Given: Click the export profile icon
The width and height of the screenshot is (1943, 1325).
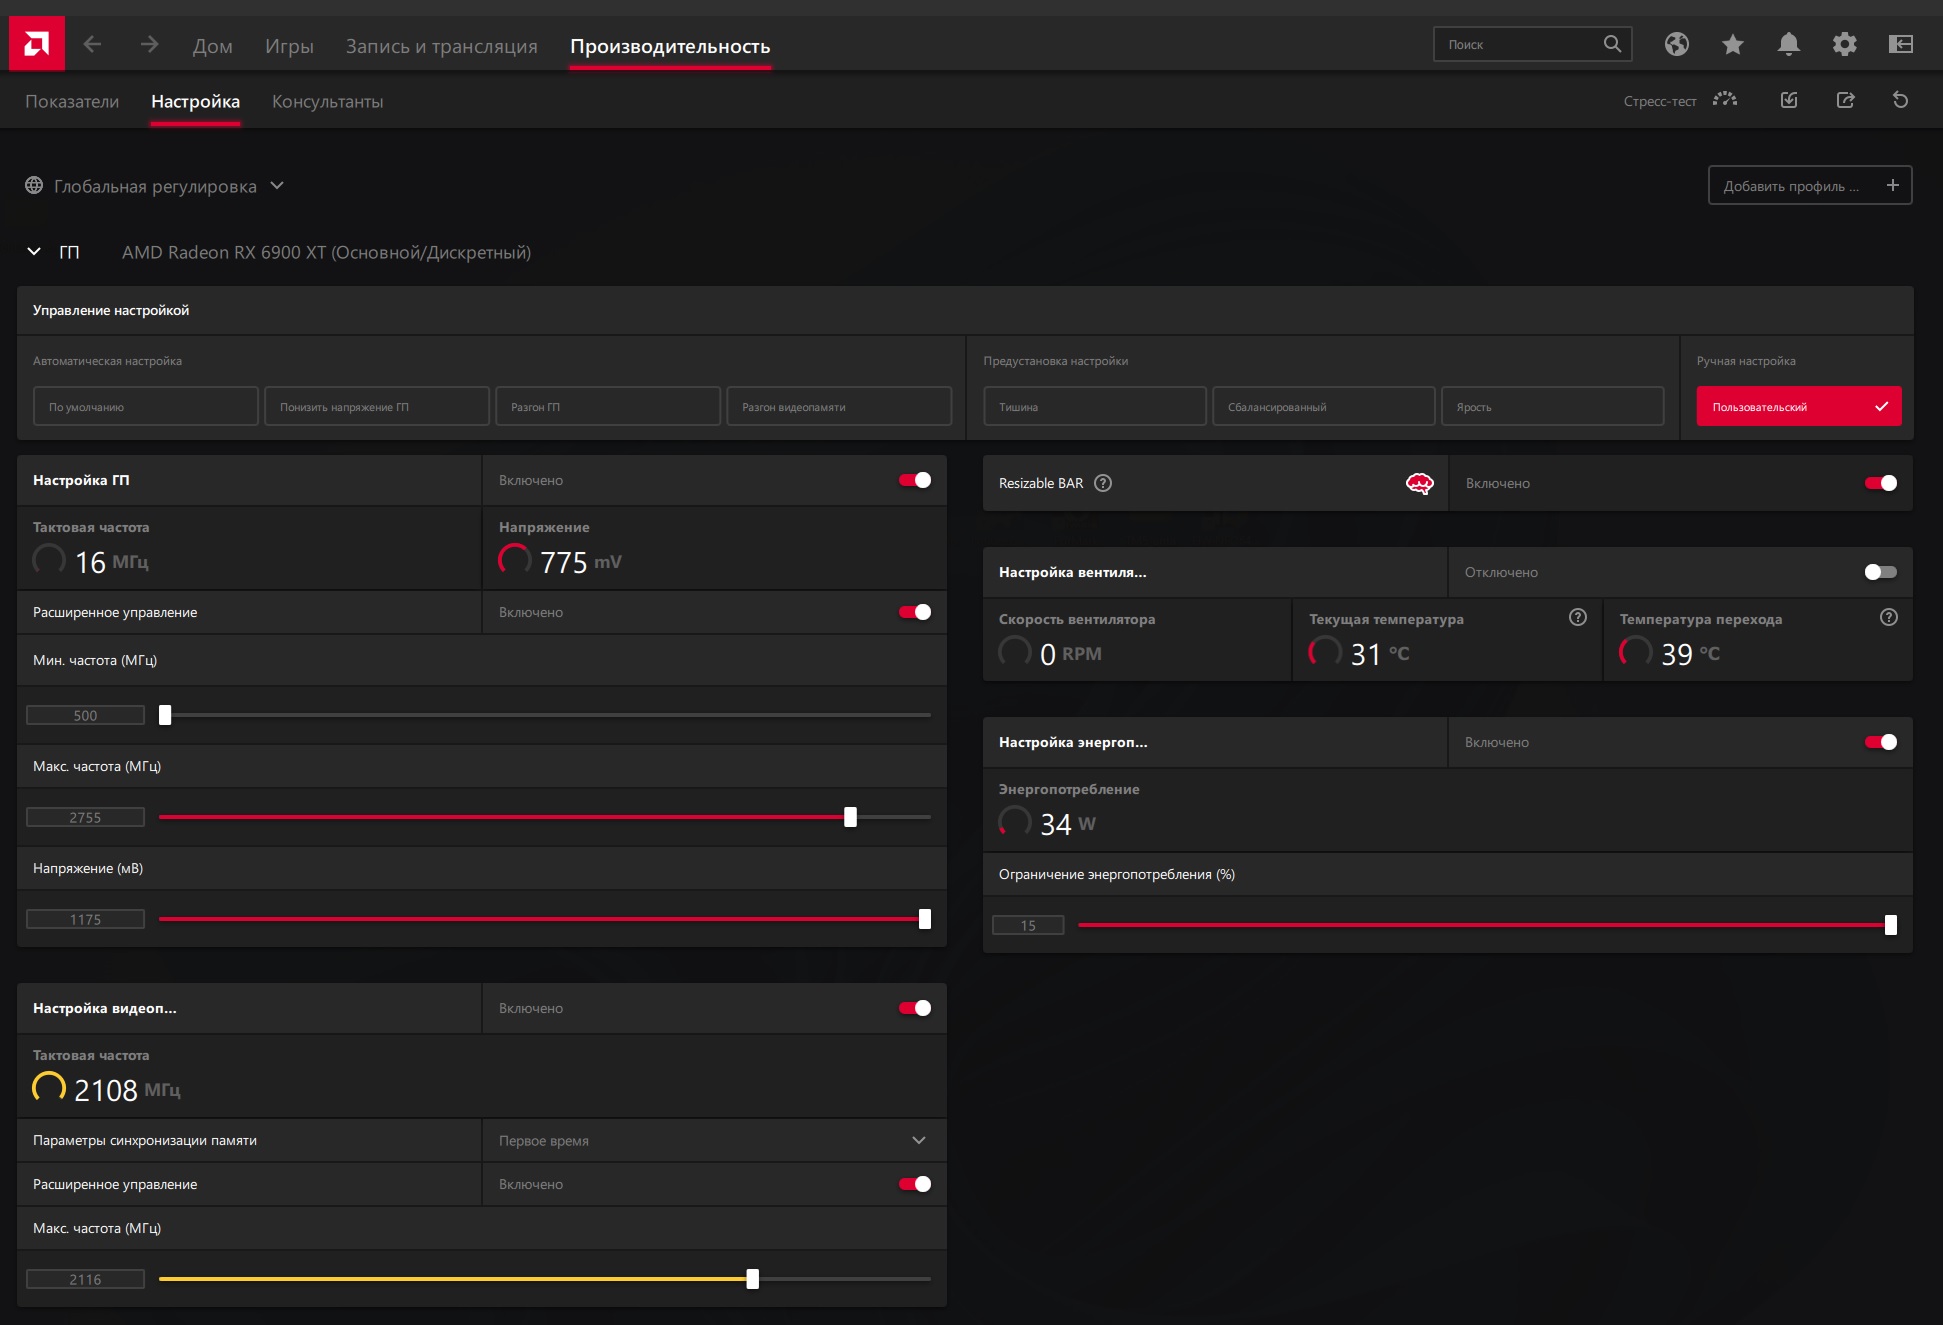Looking at the screenshot, I should [1846, 100].
